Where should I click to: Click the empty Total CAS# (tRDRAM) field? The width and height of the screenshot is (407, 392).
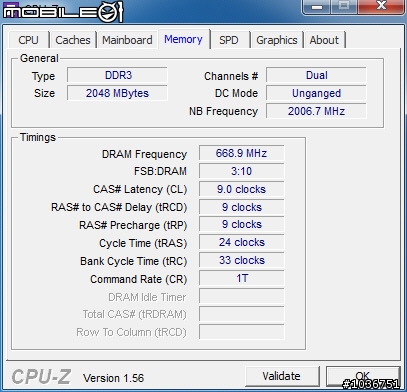tap(242, 314)
